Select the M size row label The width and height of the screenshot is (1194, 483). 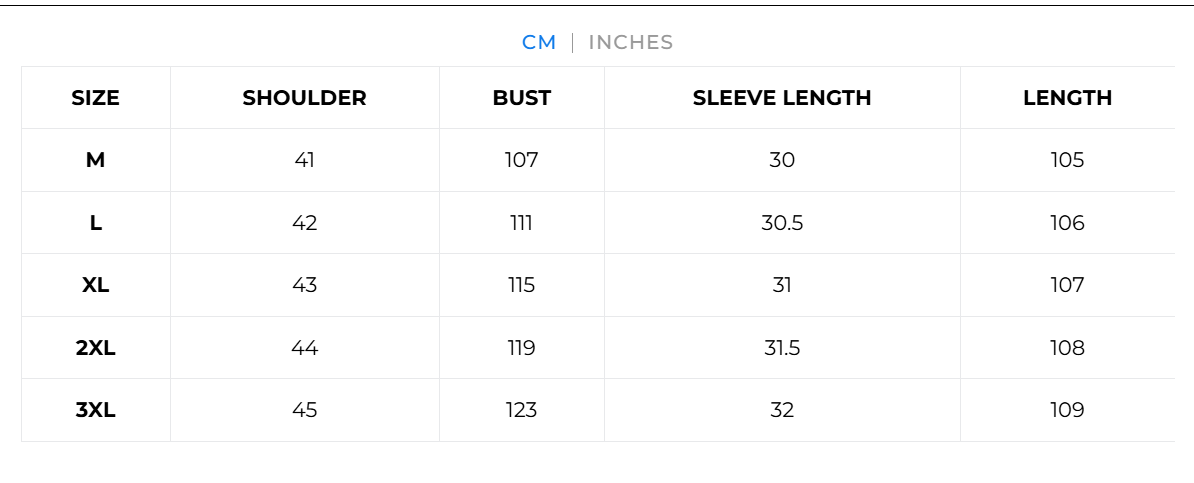coord(95,160)
